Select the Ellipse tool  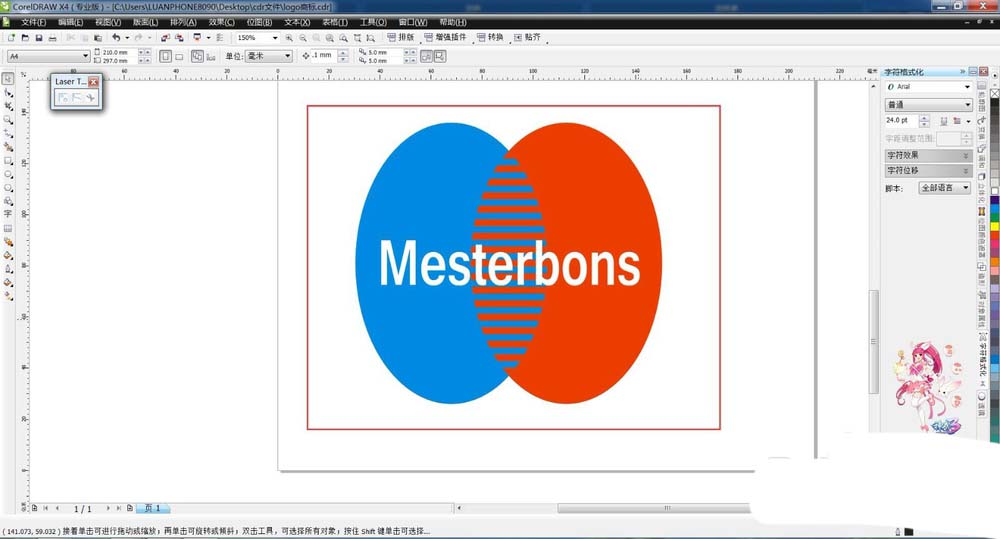pos(8,174)
